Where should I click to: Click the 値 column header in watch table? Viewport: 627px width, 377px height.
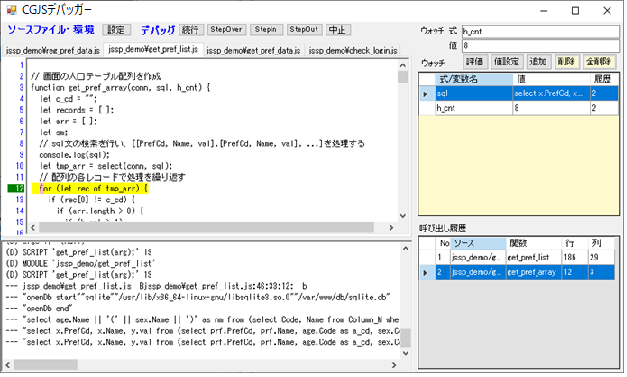point(552,79)
